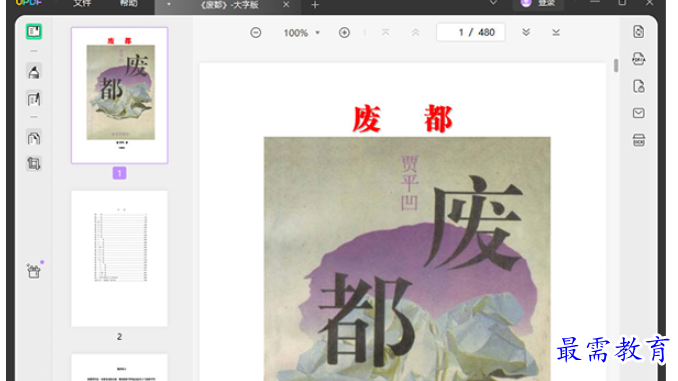Image resolution: width=678 pixels, height=381 pixels.
Task: Edit the page number field
Action: click(x=471, y=32)
